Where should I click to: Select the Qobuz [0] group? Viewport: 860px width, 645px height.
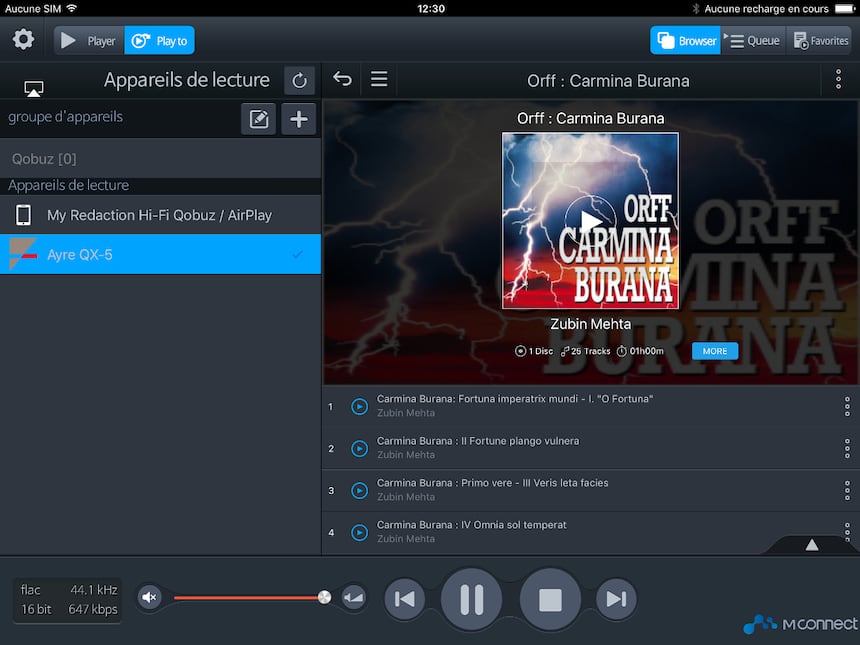pyautogui.click(x=160, y=159)
